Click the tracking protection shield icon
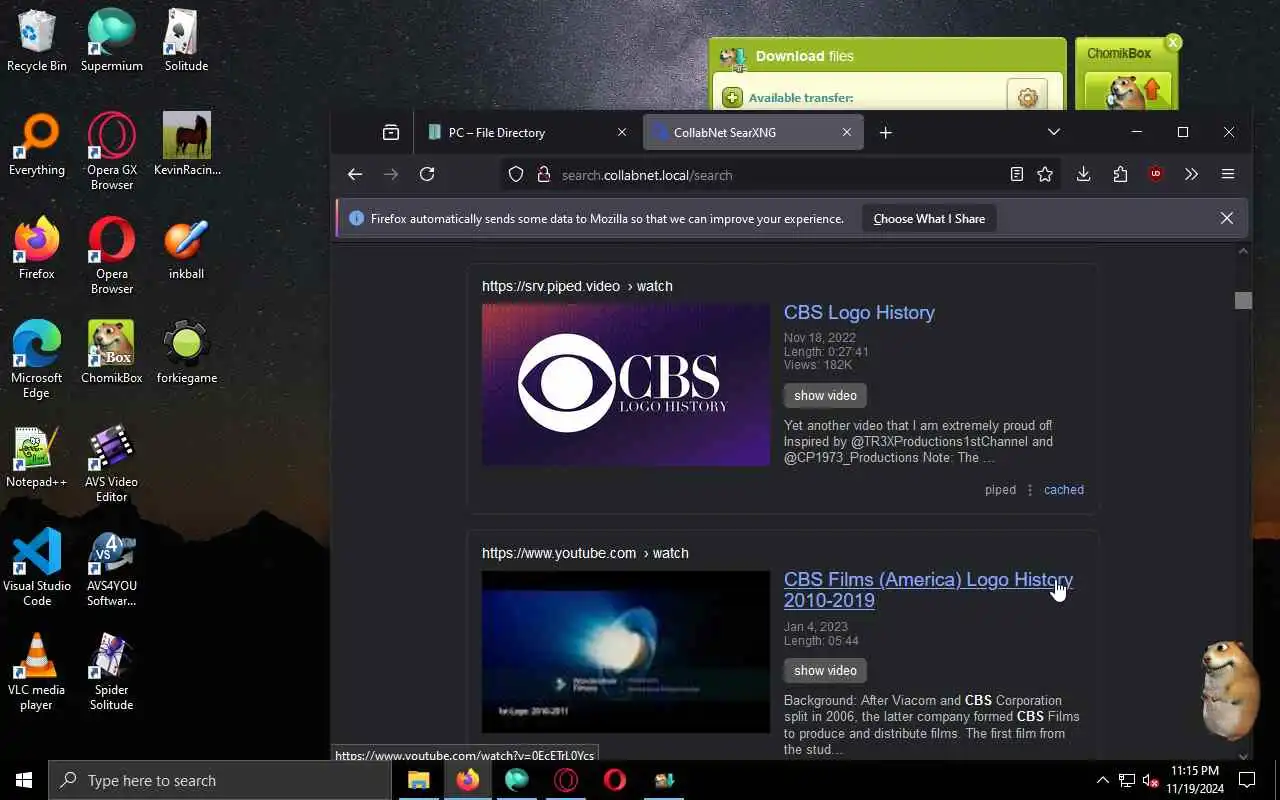The height and width of the screenshot is (800, 1280). tap(516, 174)
